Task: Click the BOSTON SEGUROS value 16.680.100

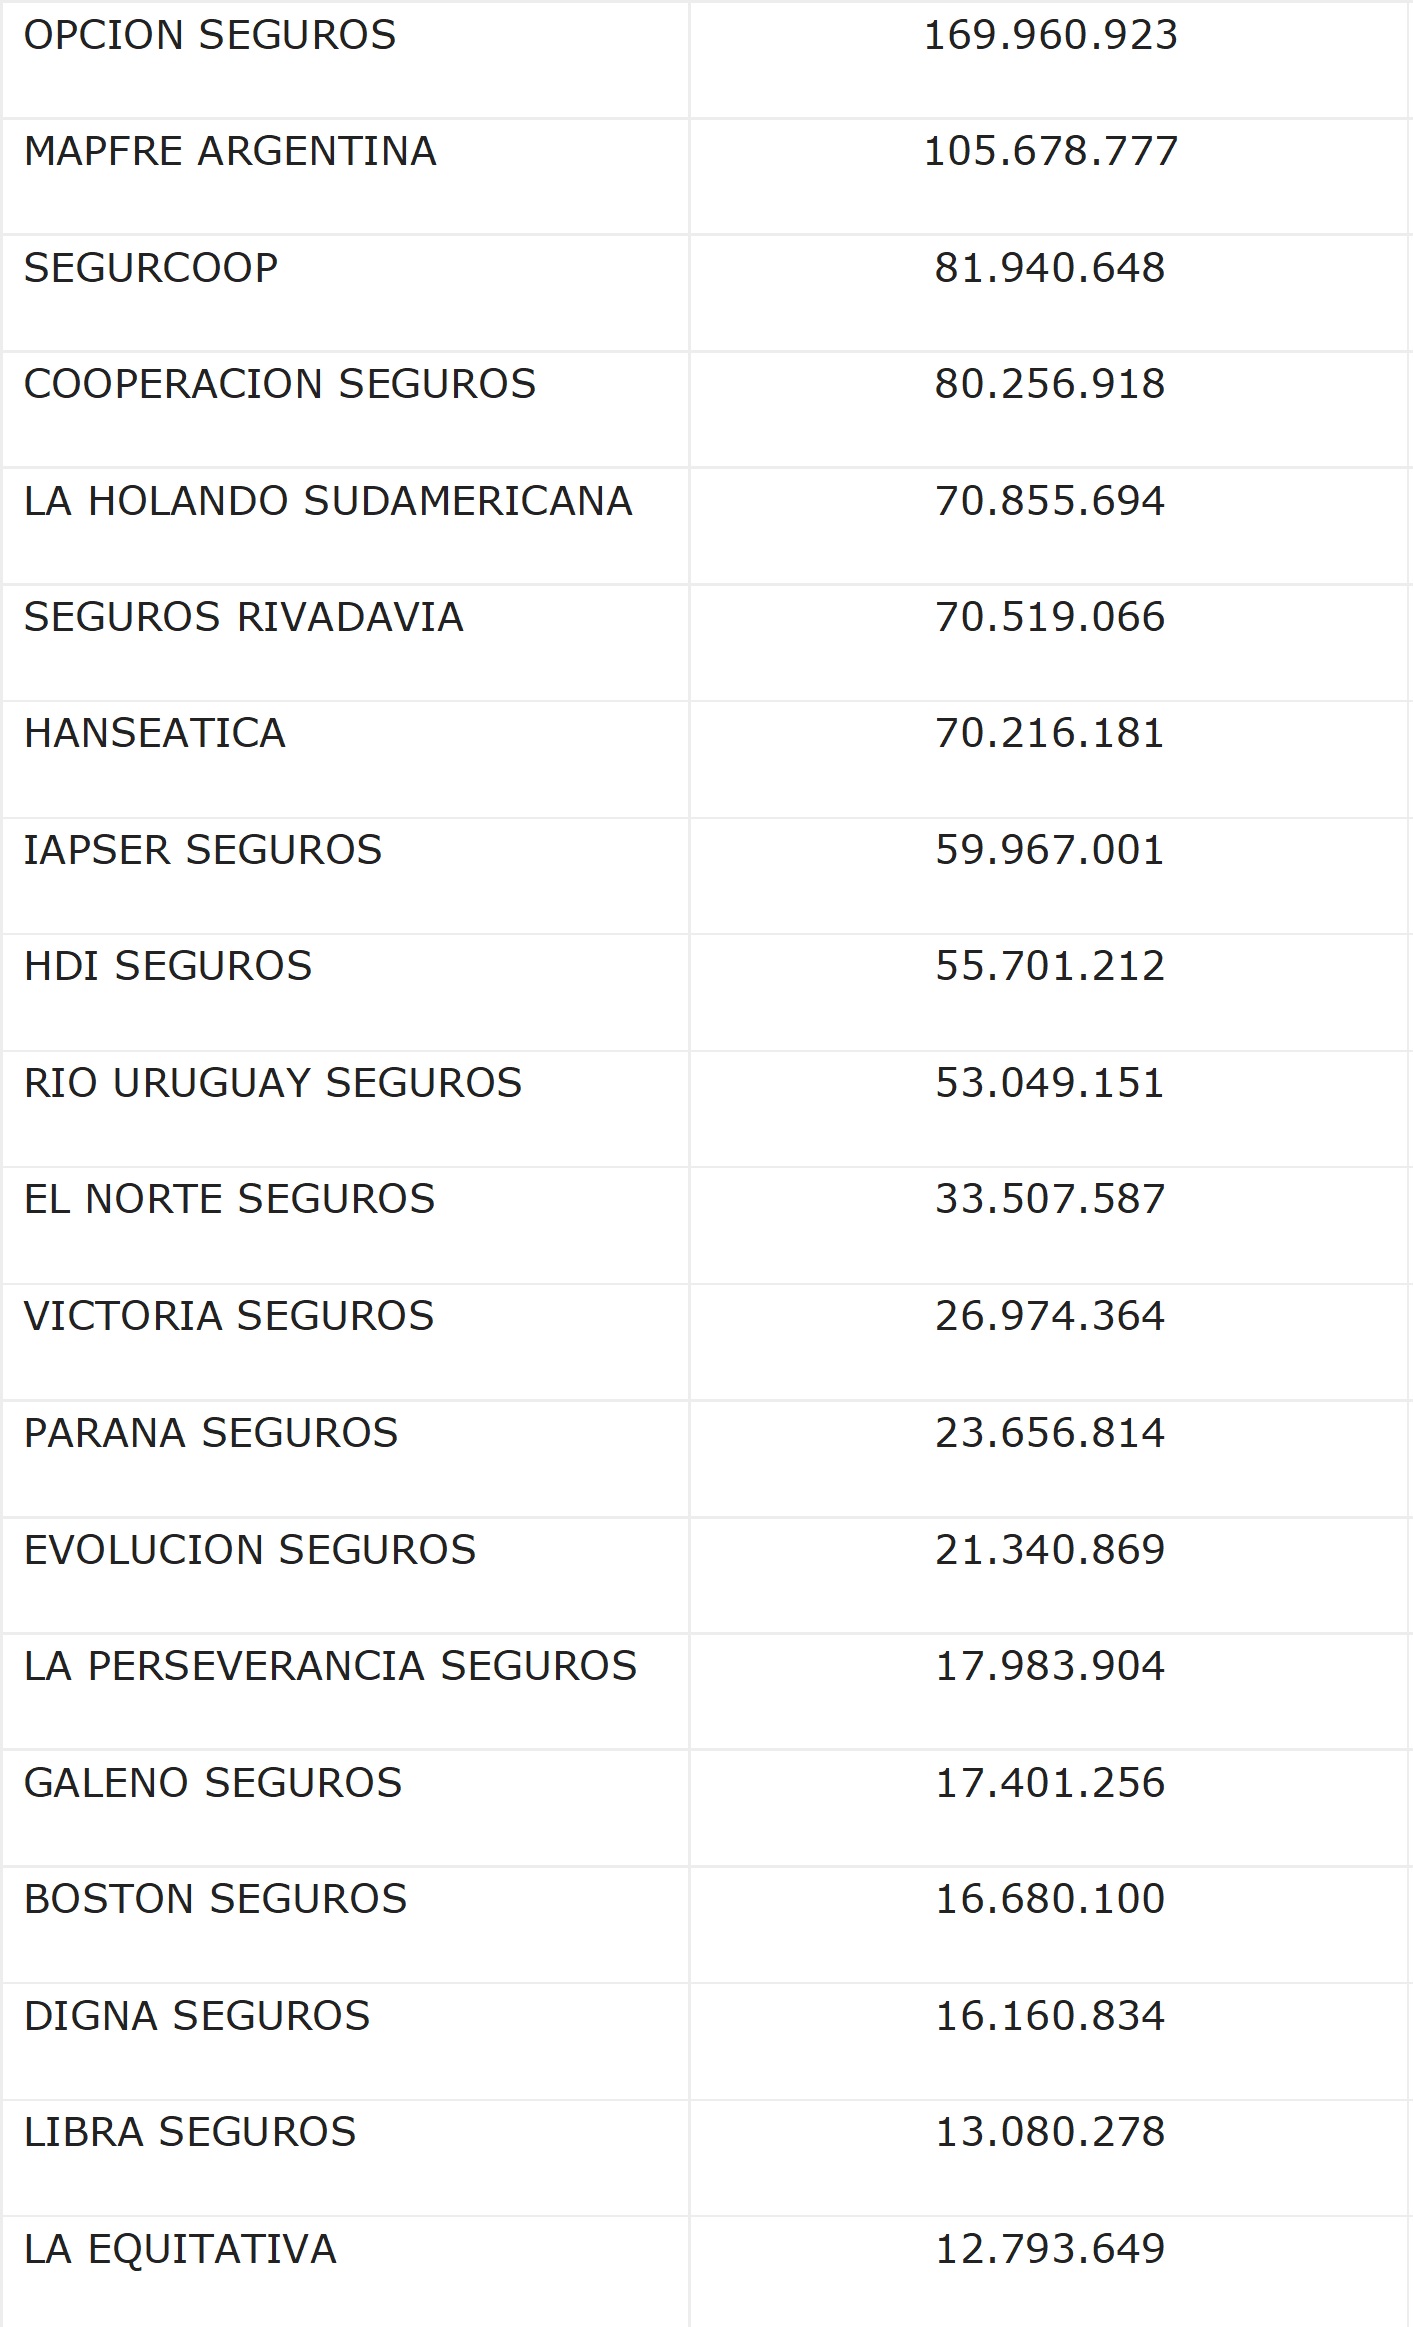Action: click(x=1050, y=1899)
